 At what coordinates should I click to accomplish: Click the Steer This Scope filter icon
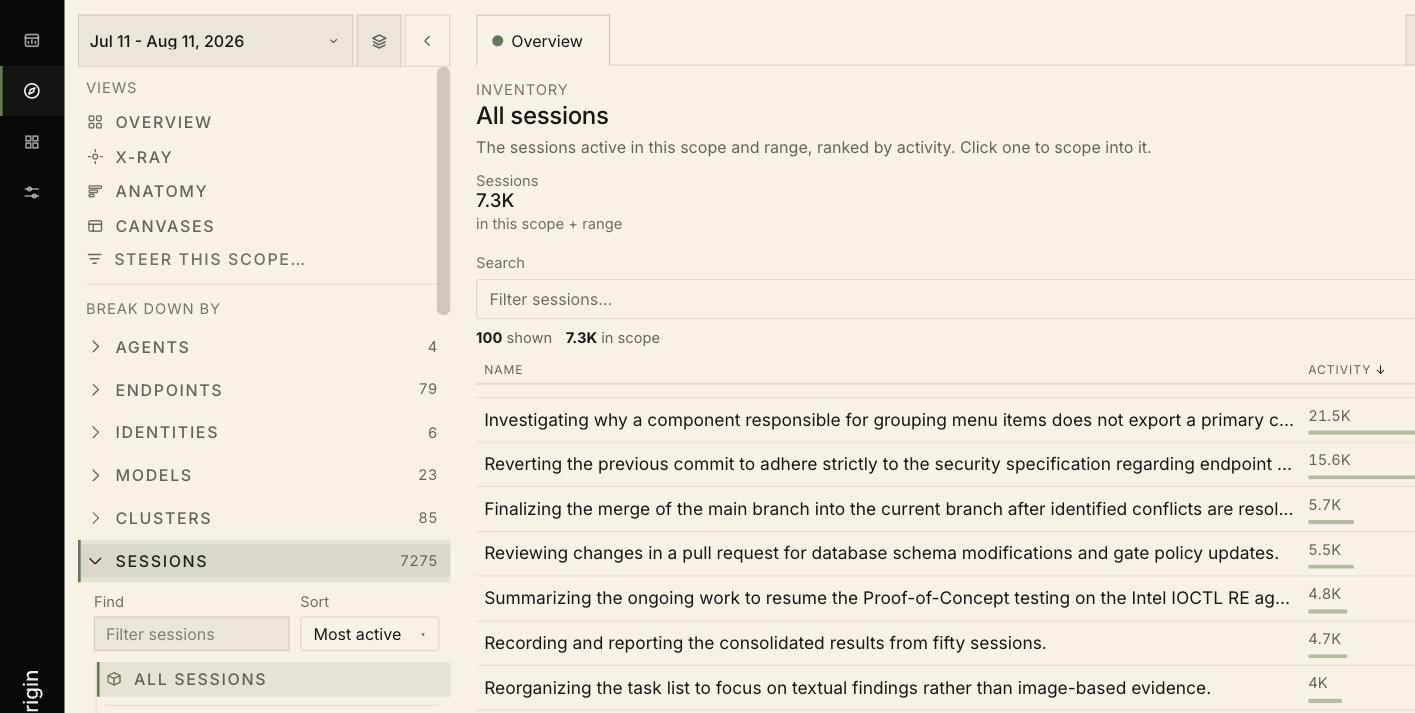click(95, 259)
